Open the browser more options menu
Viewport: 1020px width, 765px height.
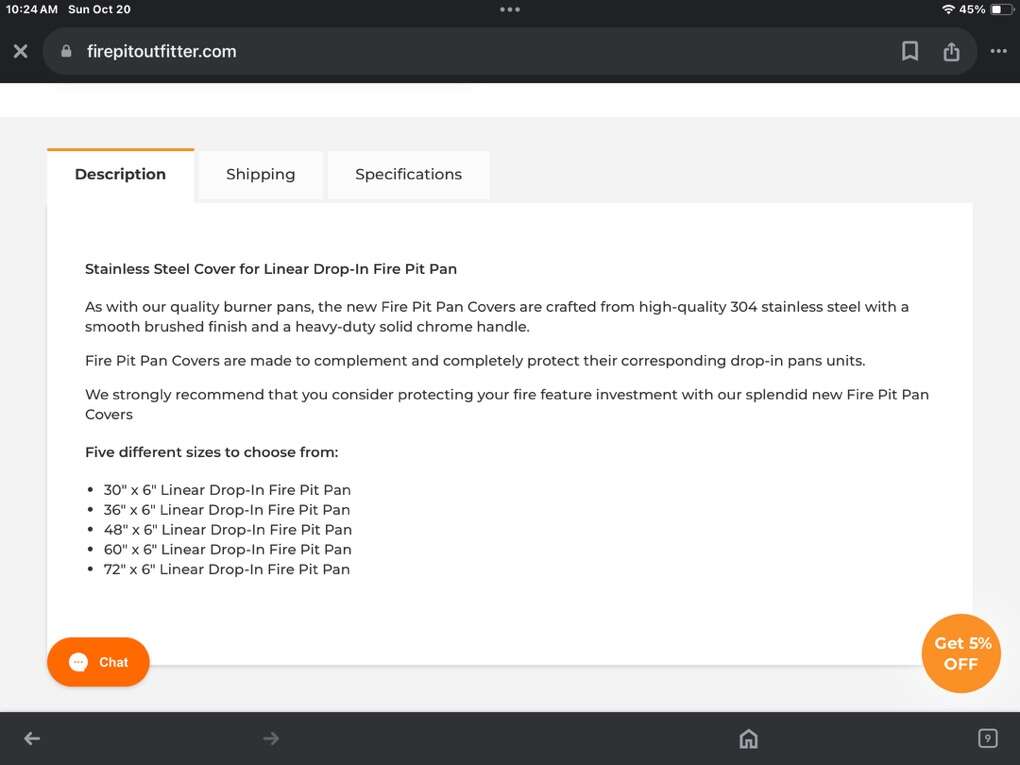click(998, 51)
